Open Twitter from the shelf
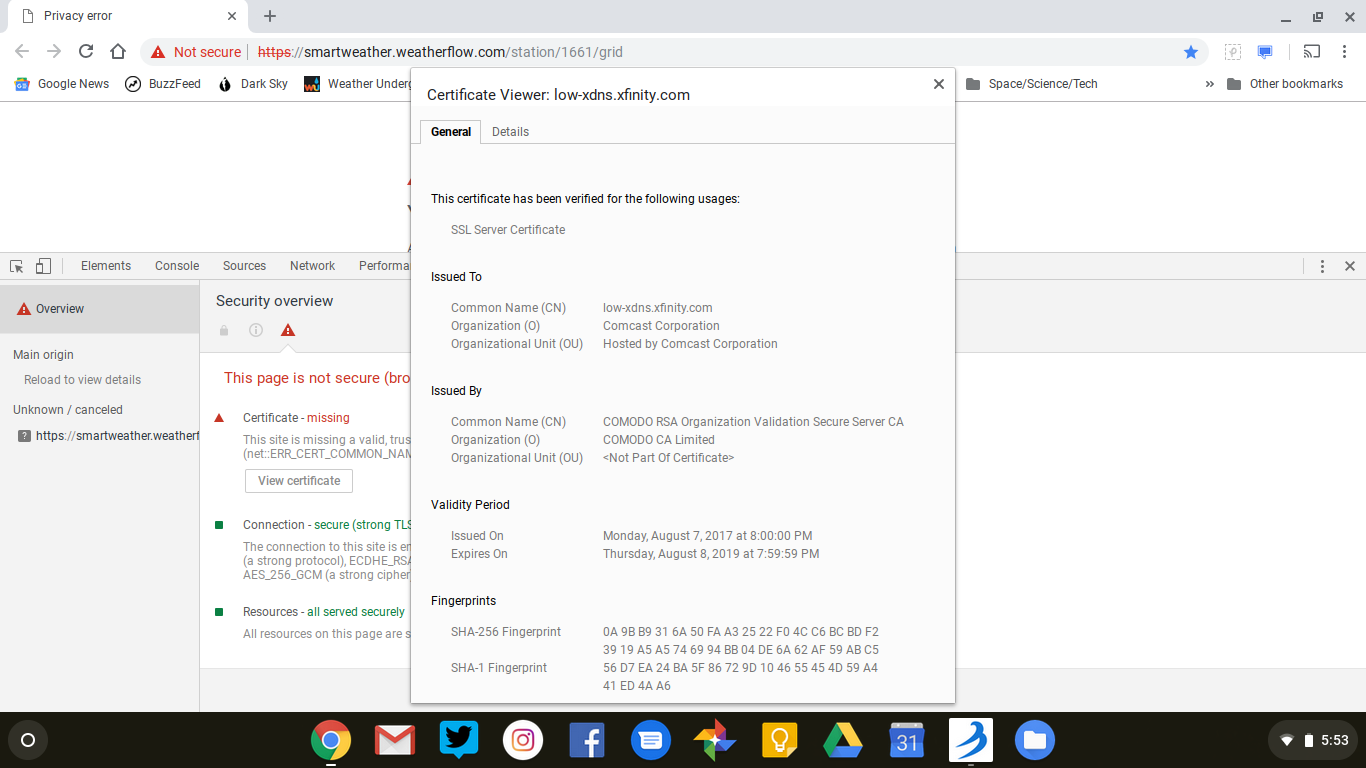 coord(459,741)
